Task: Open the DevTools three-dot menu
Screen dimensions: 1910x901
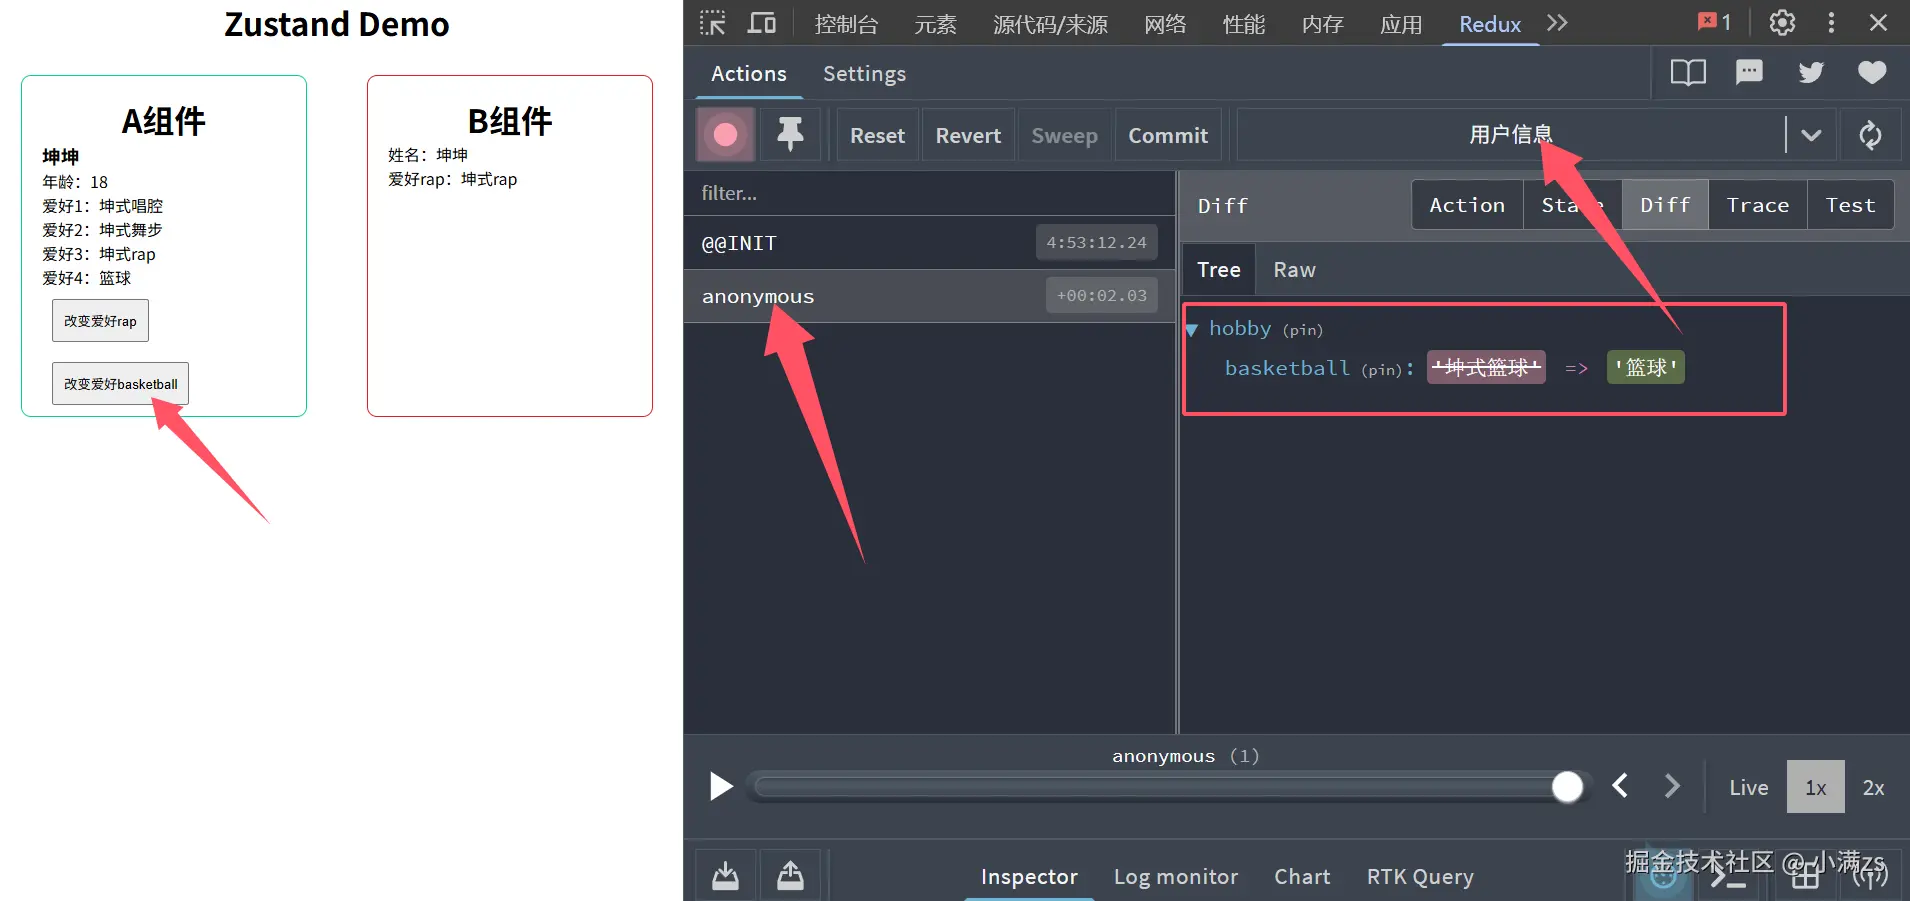Action: pyautogui.click(x=1831, y=23)
